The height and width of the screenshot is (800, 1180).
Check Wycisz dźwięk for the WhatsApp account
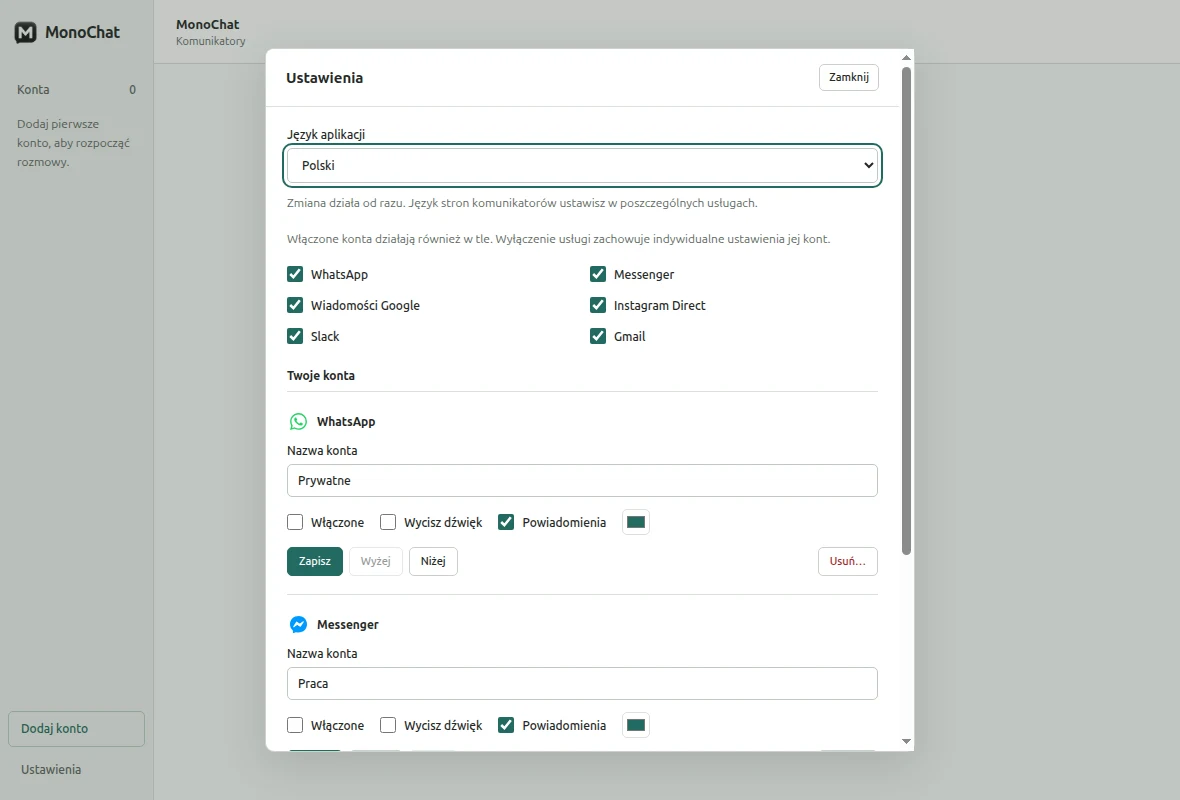tap(388, 522)
